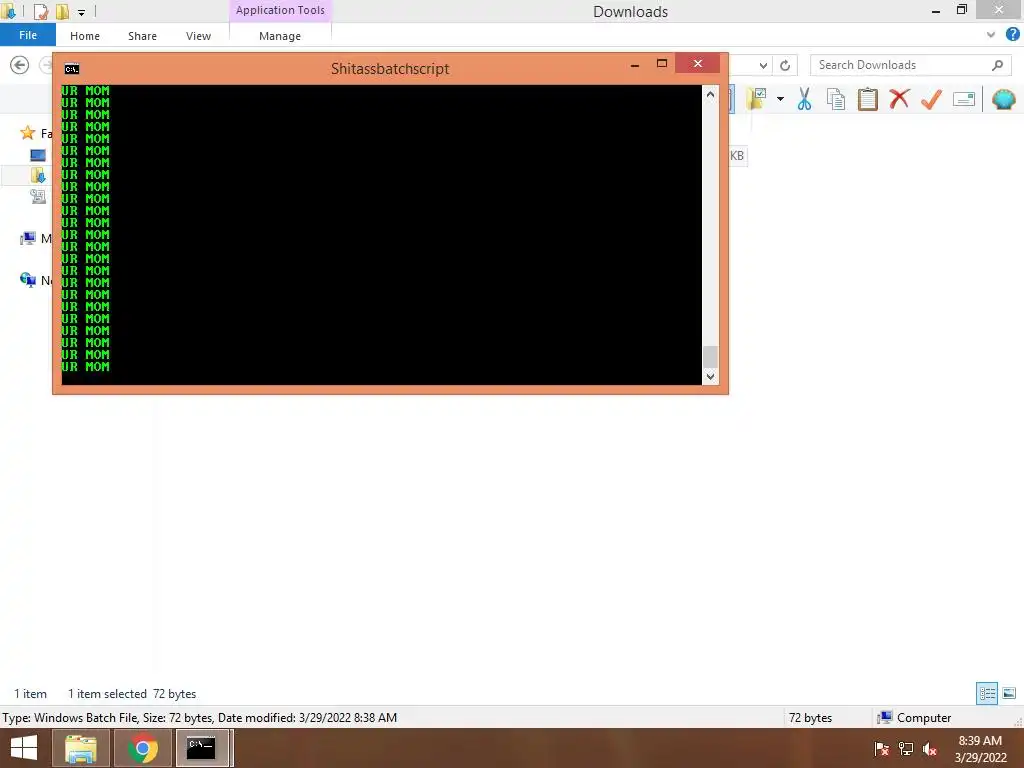Viewport: 1024px width, 768px height.
Task: Click the Paste clipboard icon in toolbar
Action: point(867,99)
